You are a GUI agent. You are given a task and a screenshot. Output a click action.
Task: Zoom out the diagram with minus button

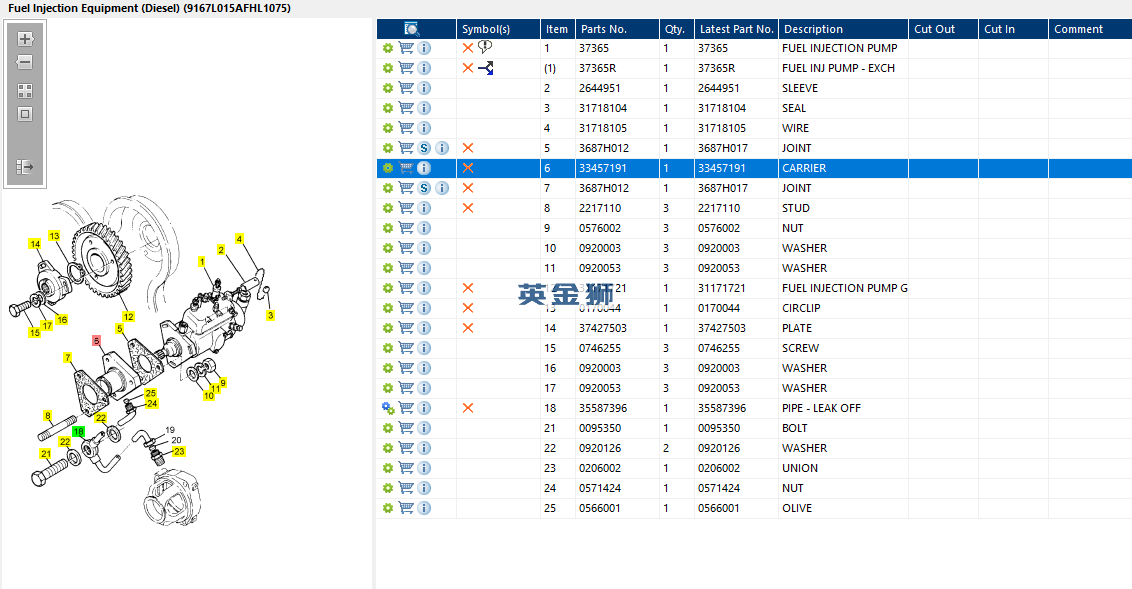pyautogui.click(x=25, y=62)
